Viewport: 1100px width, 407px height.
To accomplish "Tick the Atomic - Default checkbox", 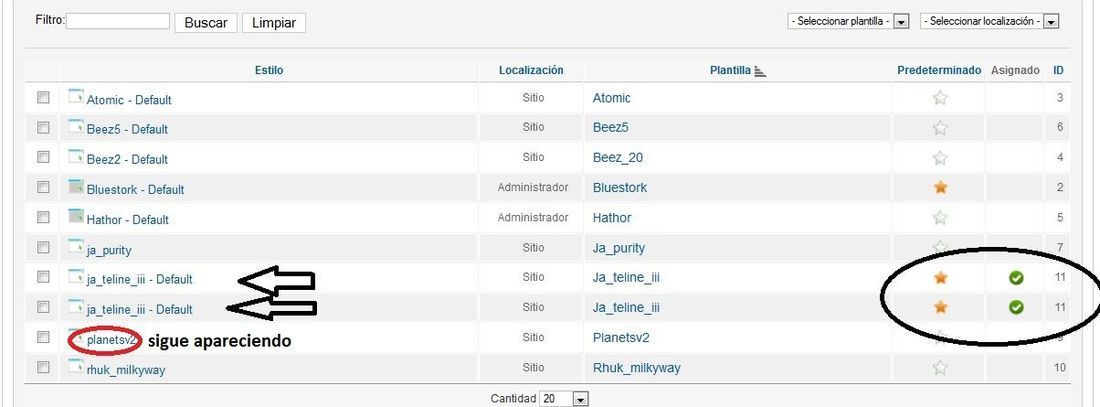I will (43, 98).
